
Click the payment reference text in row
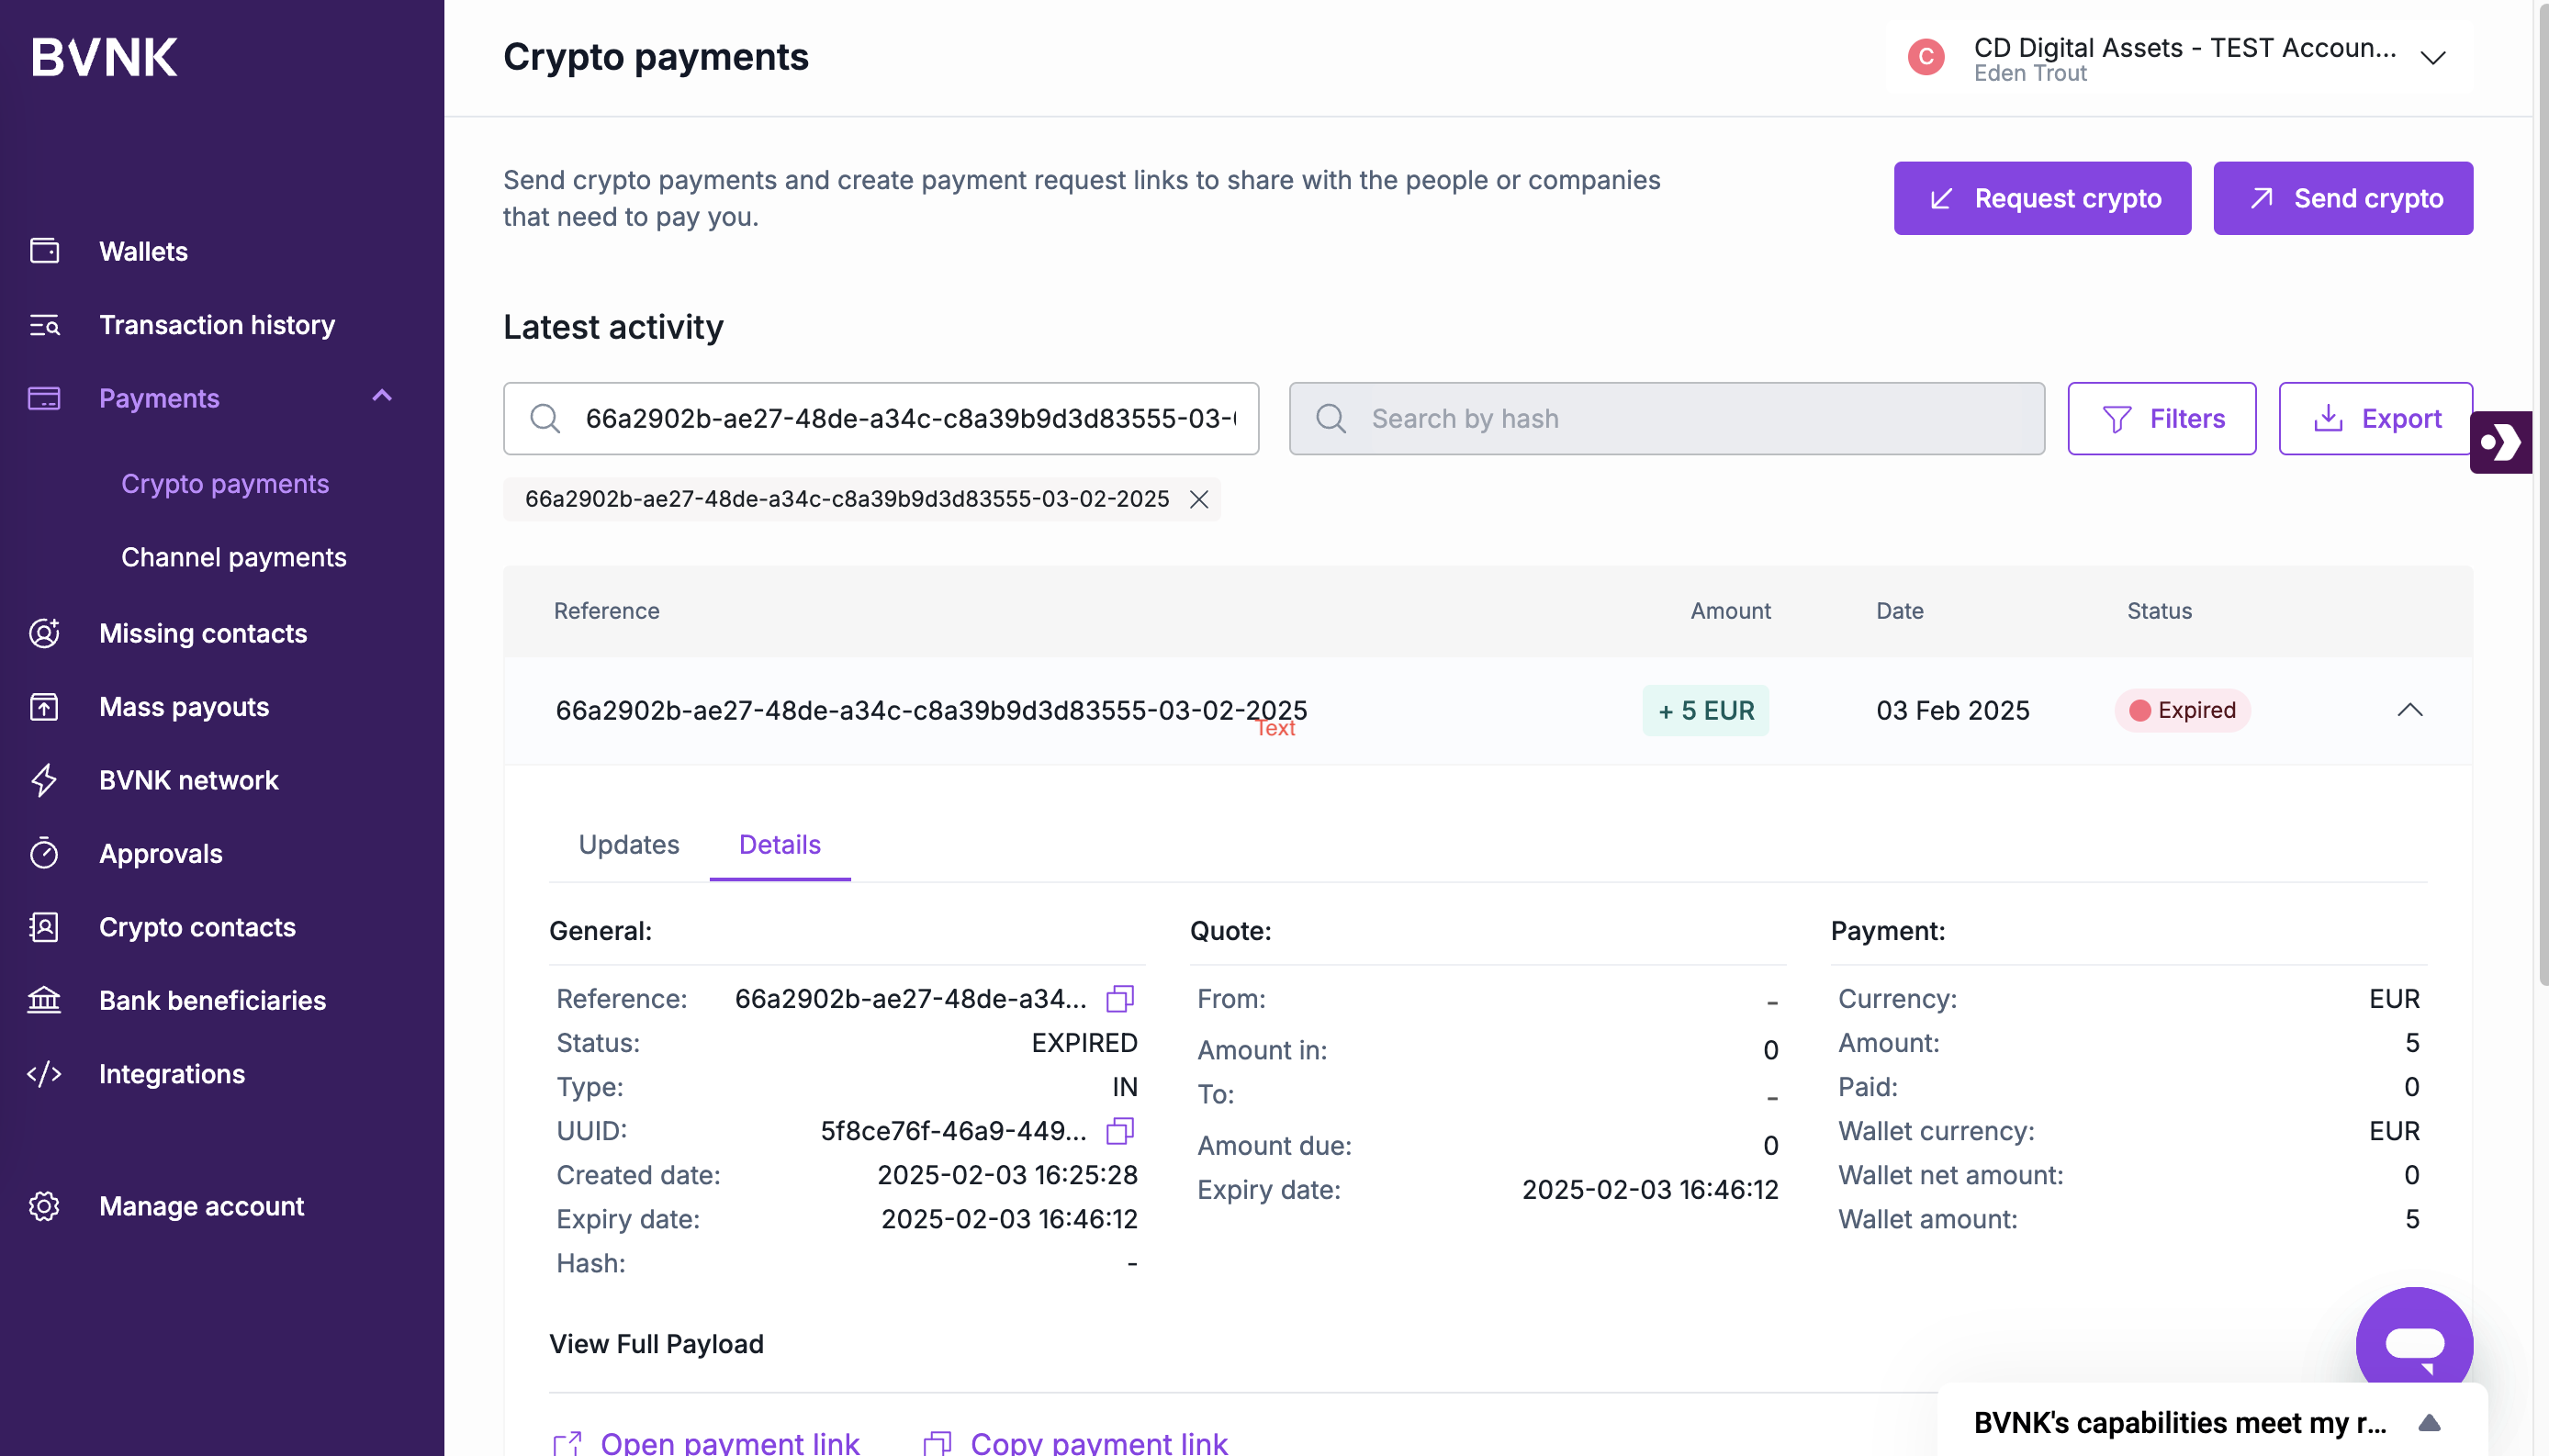click(931, 710)
